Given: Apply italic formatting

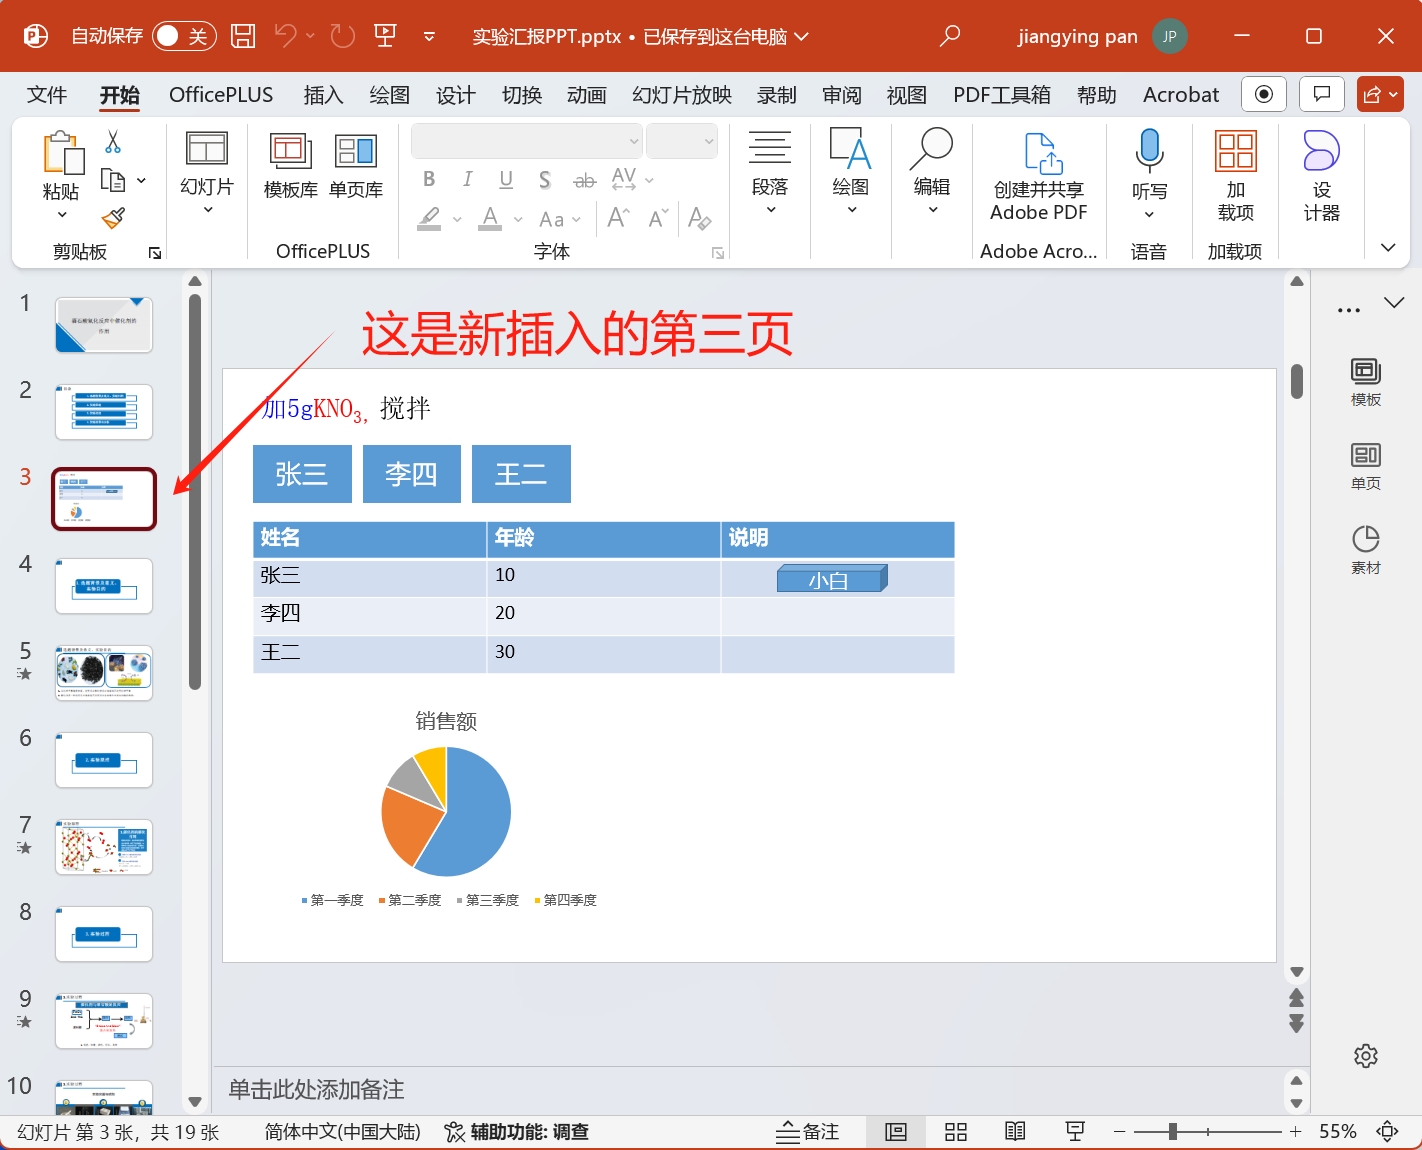Looking at the screenshot, I should [467, 180].
